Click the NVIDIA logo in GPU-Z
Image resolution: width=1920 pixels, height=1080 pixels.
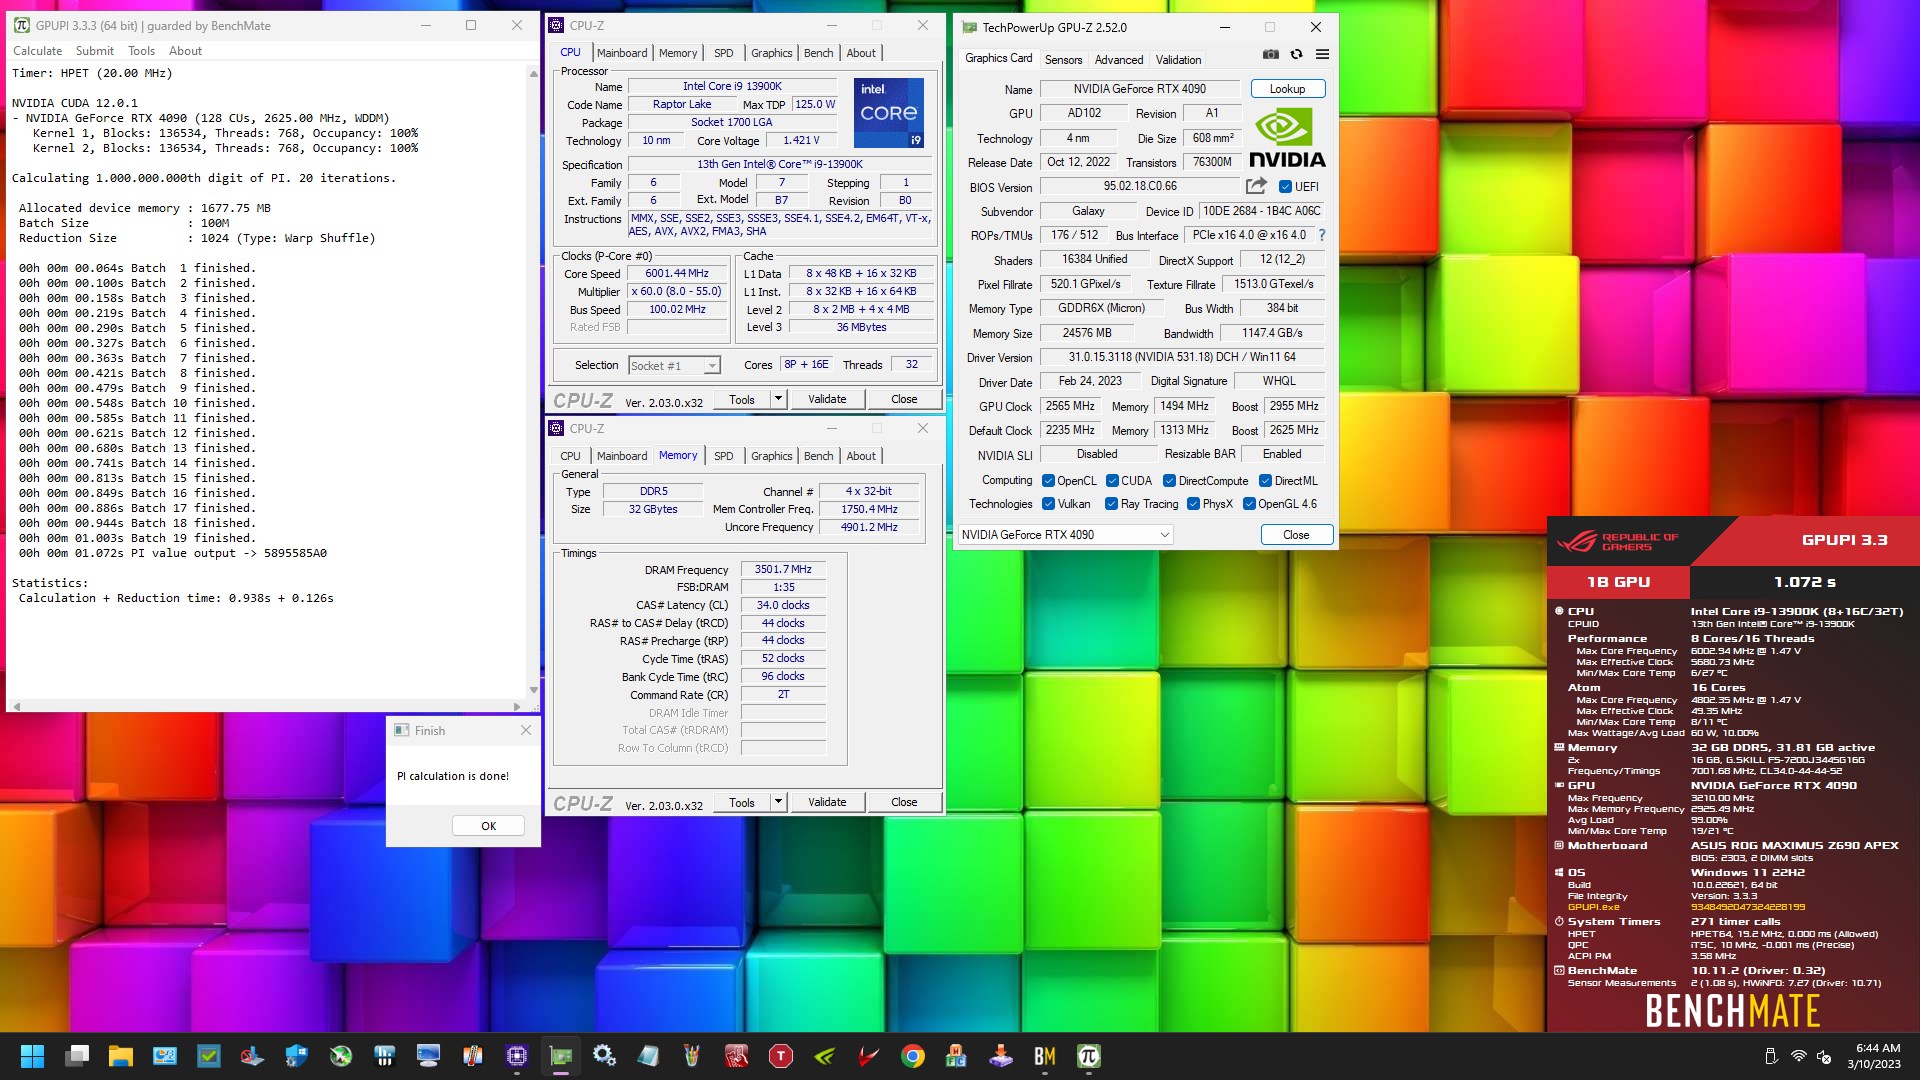[1287, 138]
